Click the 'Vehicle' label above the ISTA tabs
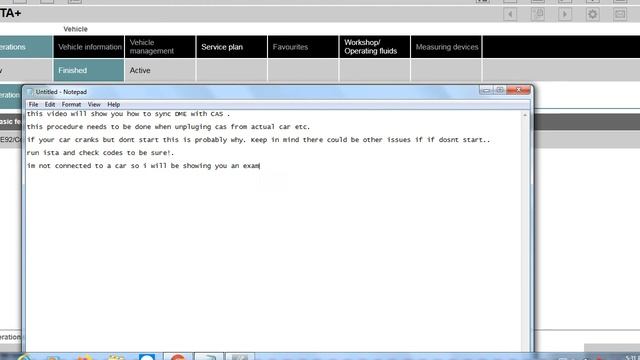Screen dimensions: 640x360 pos(76,29)
